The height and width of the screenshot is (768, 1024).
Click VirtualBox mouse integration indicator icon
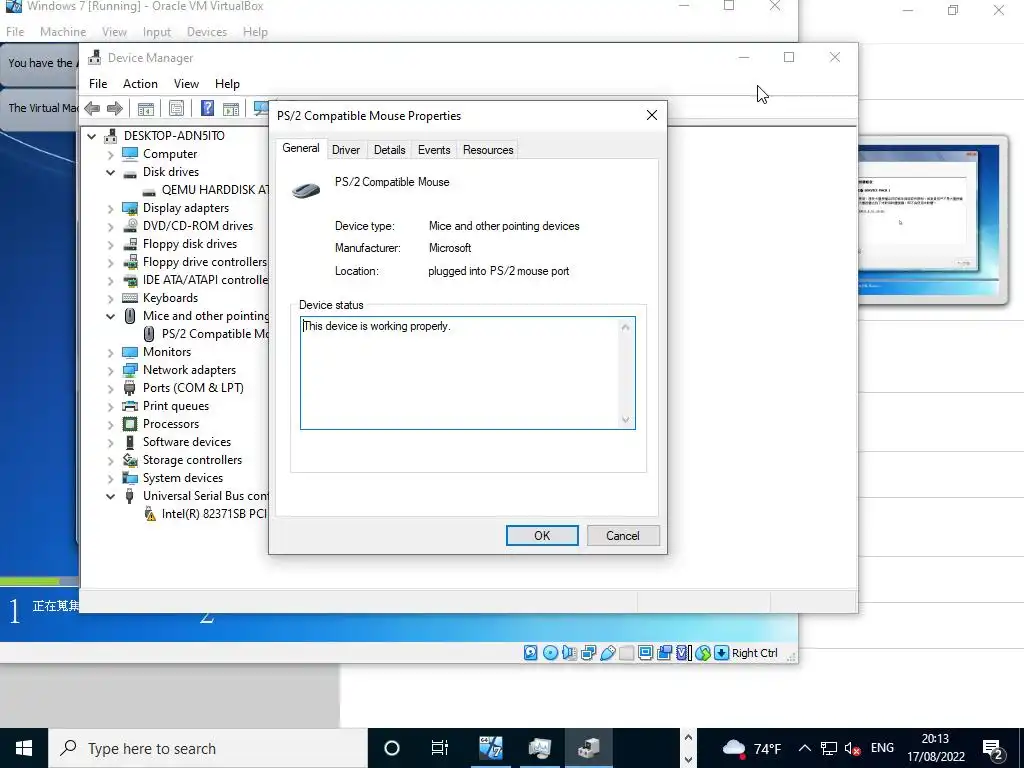pos(703,652)
